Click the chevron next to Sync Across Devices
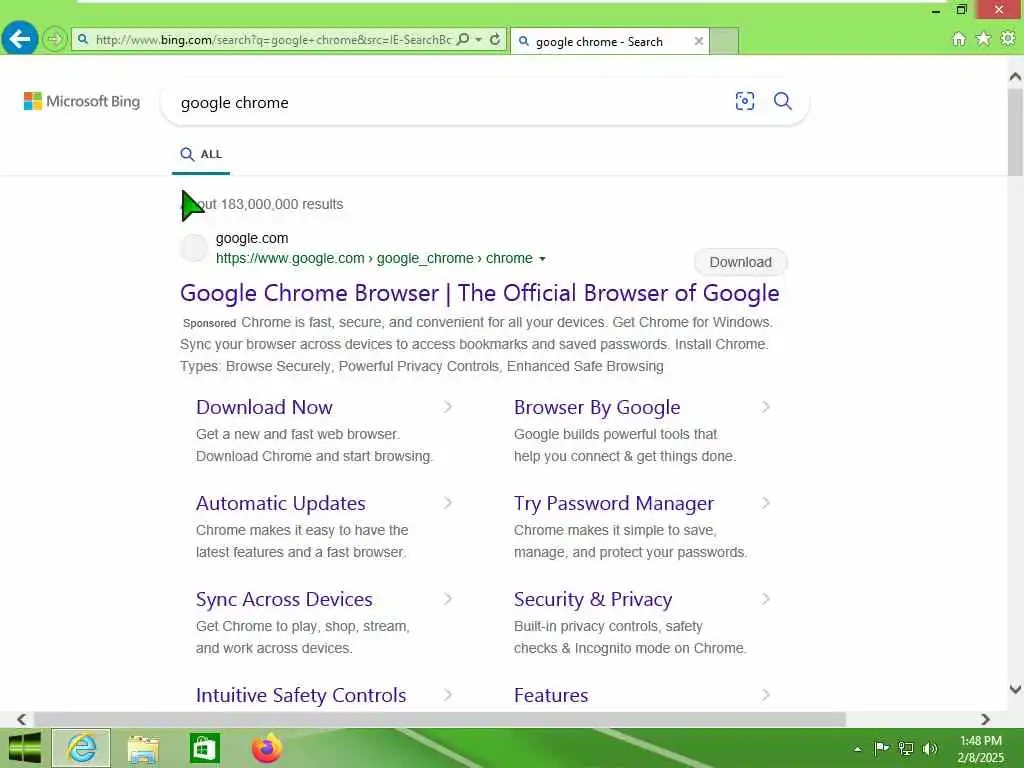This screenshot has width=1024, height=768. 448,599
